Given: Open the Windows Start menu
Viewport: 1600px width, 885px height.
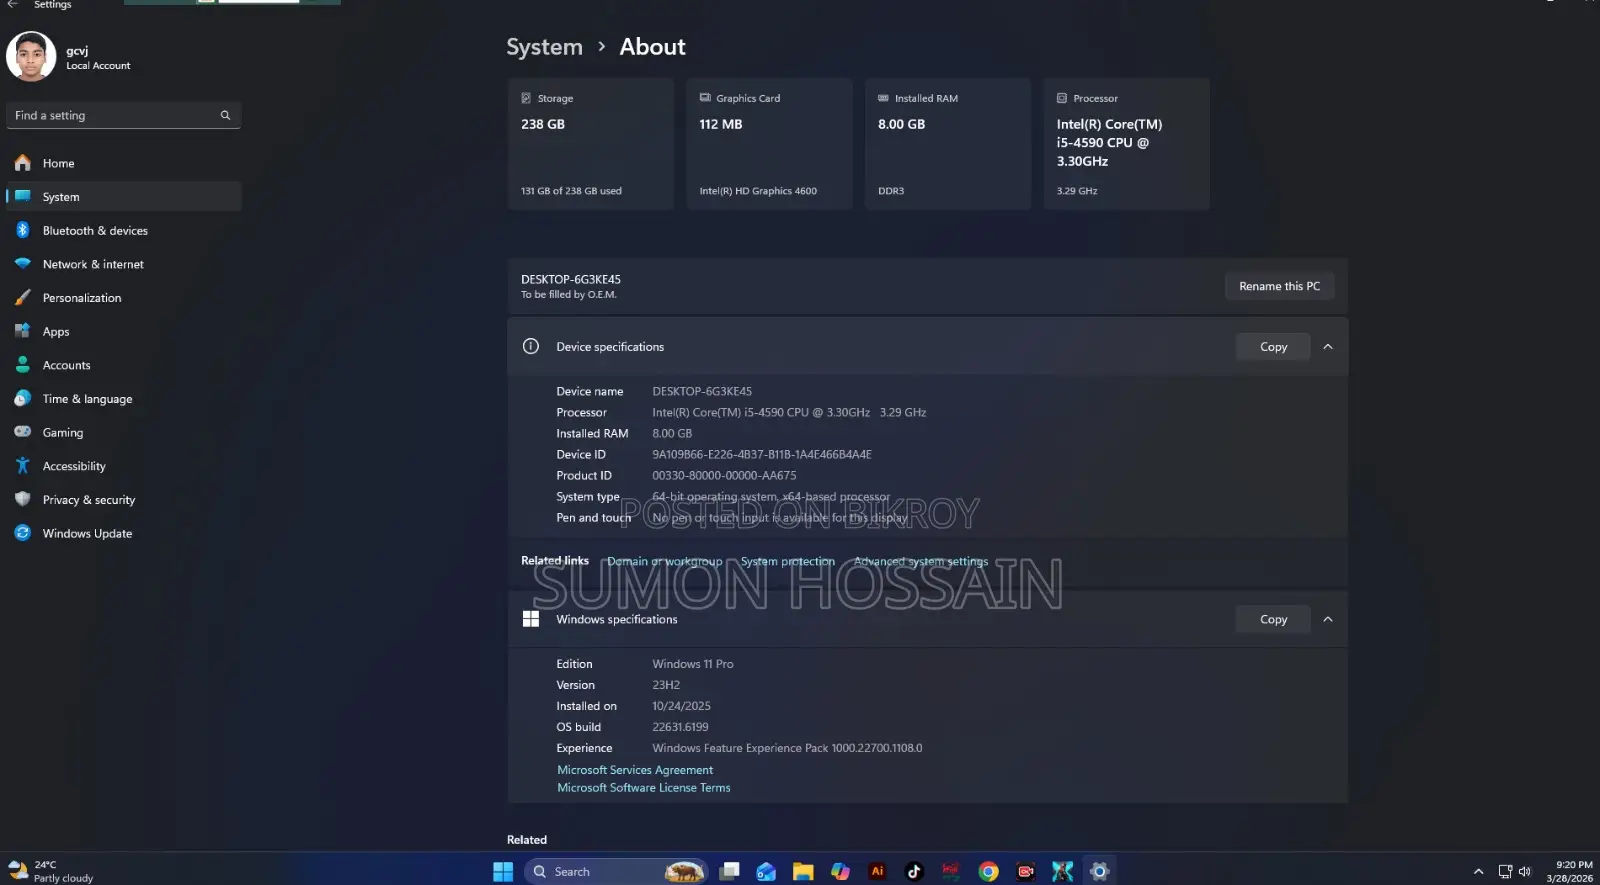Looking at the screenshot, I should (x=503, y=872).
